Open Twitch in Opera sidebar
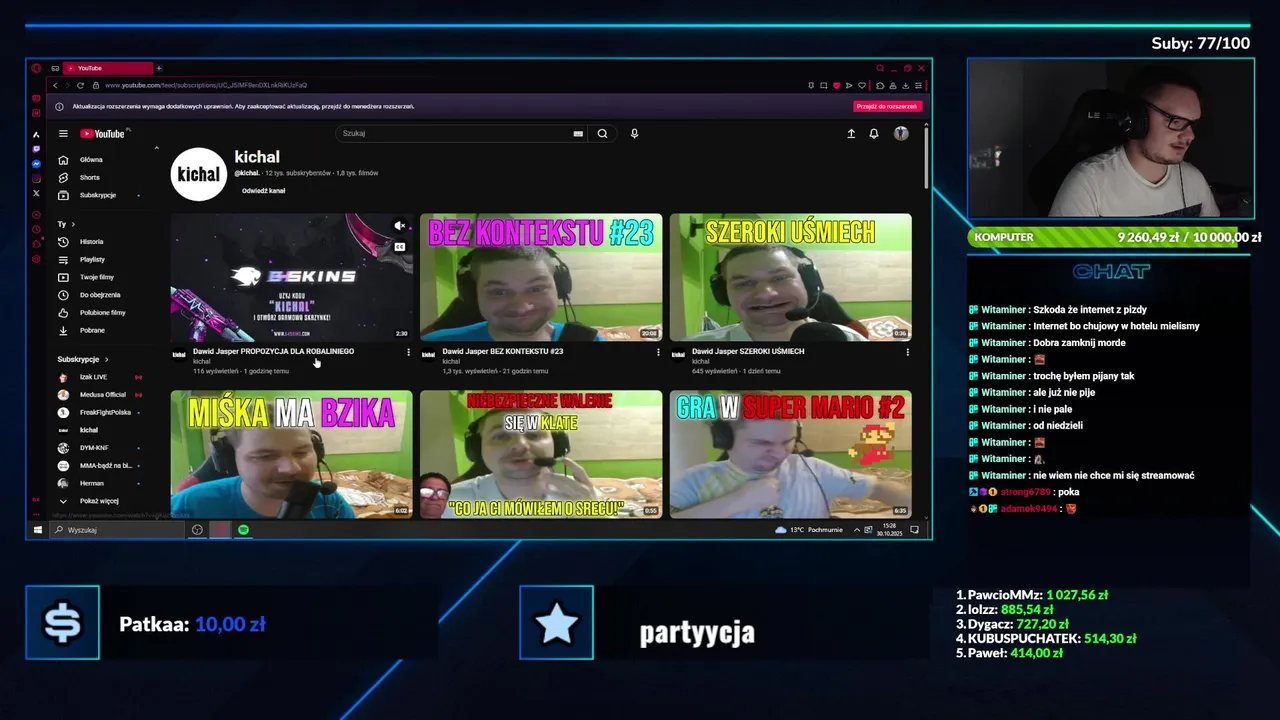Viewport: 1280px width, 720px height. click(x=36, y=149)
